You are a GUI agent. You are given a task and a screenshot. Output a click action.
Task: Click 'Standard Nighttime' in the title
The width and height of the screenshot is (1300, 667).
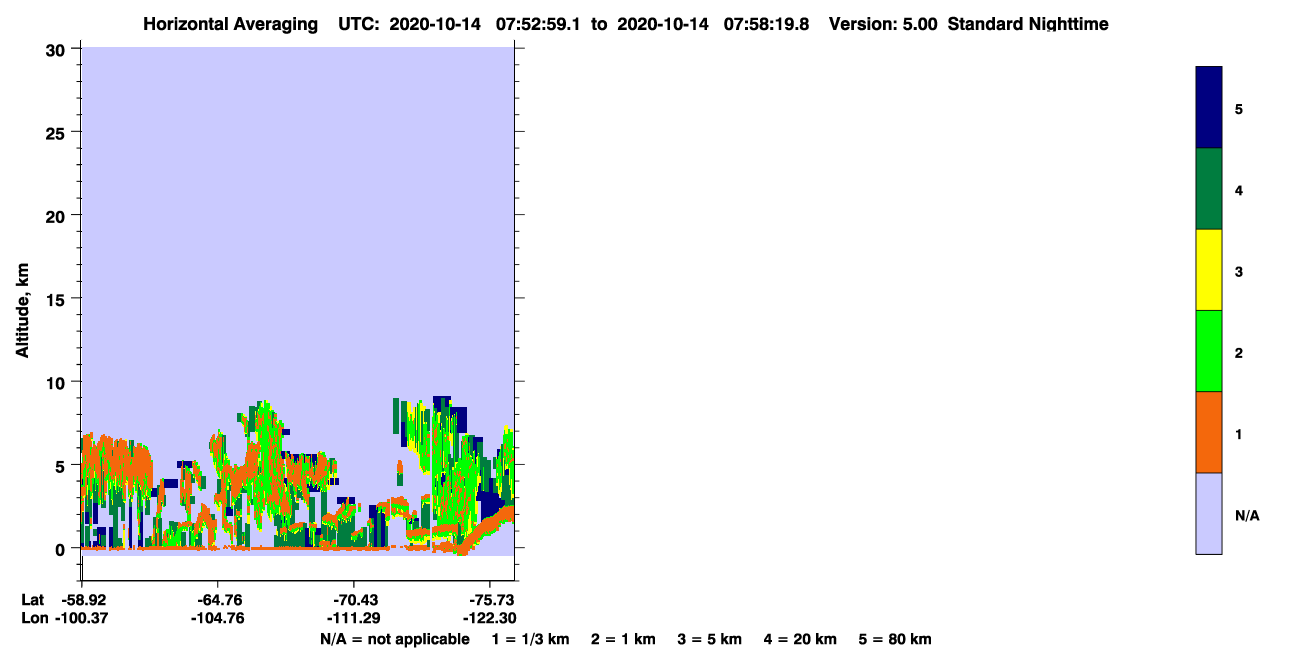(1027, 24)
